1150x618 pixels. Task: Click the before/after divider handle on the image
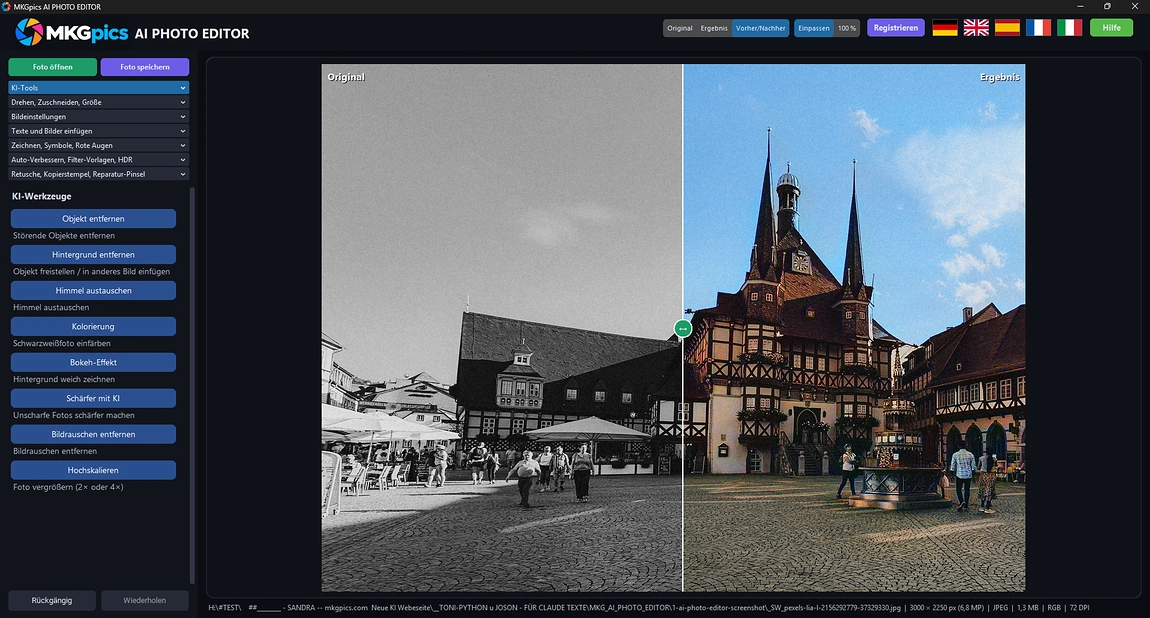(x=683, y=328)
